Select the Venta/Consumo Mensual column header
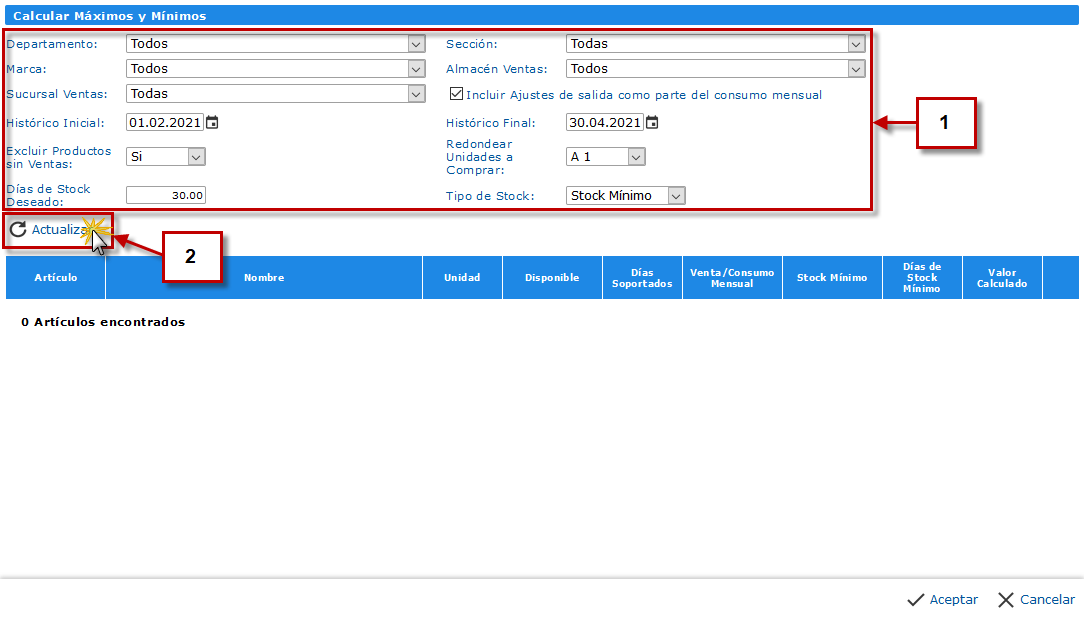This screenshot has height=620, width=1084. click(x=732, y=278)
